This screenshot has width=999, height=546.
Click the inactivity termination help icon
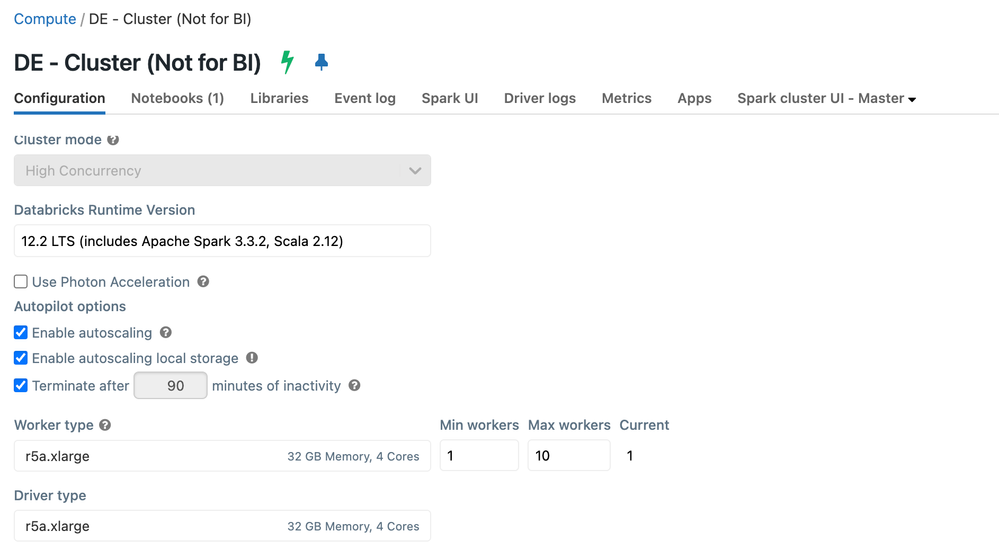pyautogui.click(x=354, y=386)
